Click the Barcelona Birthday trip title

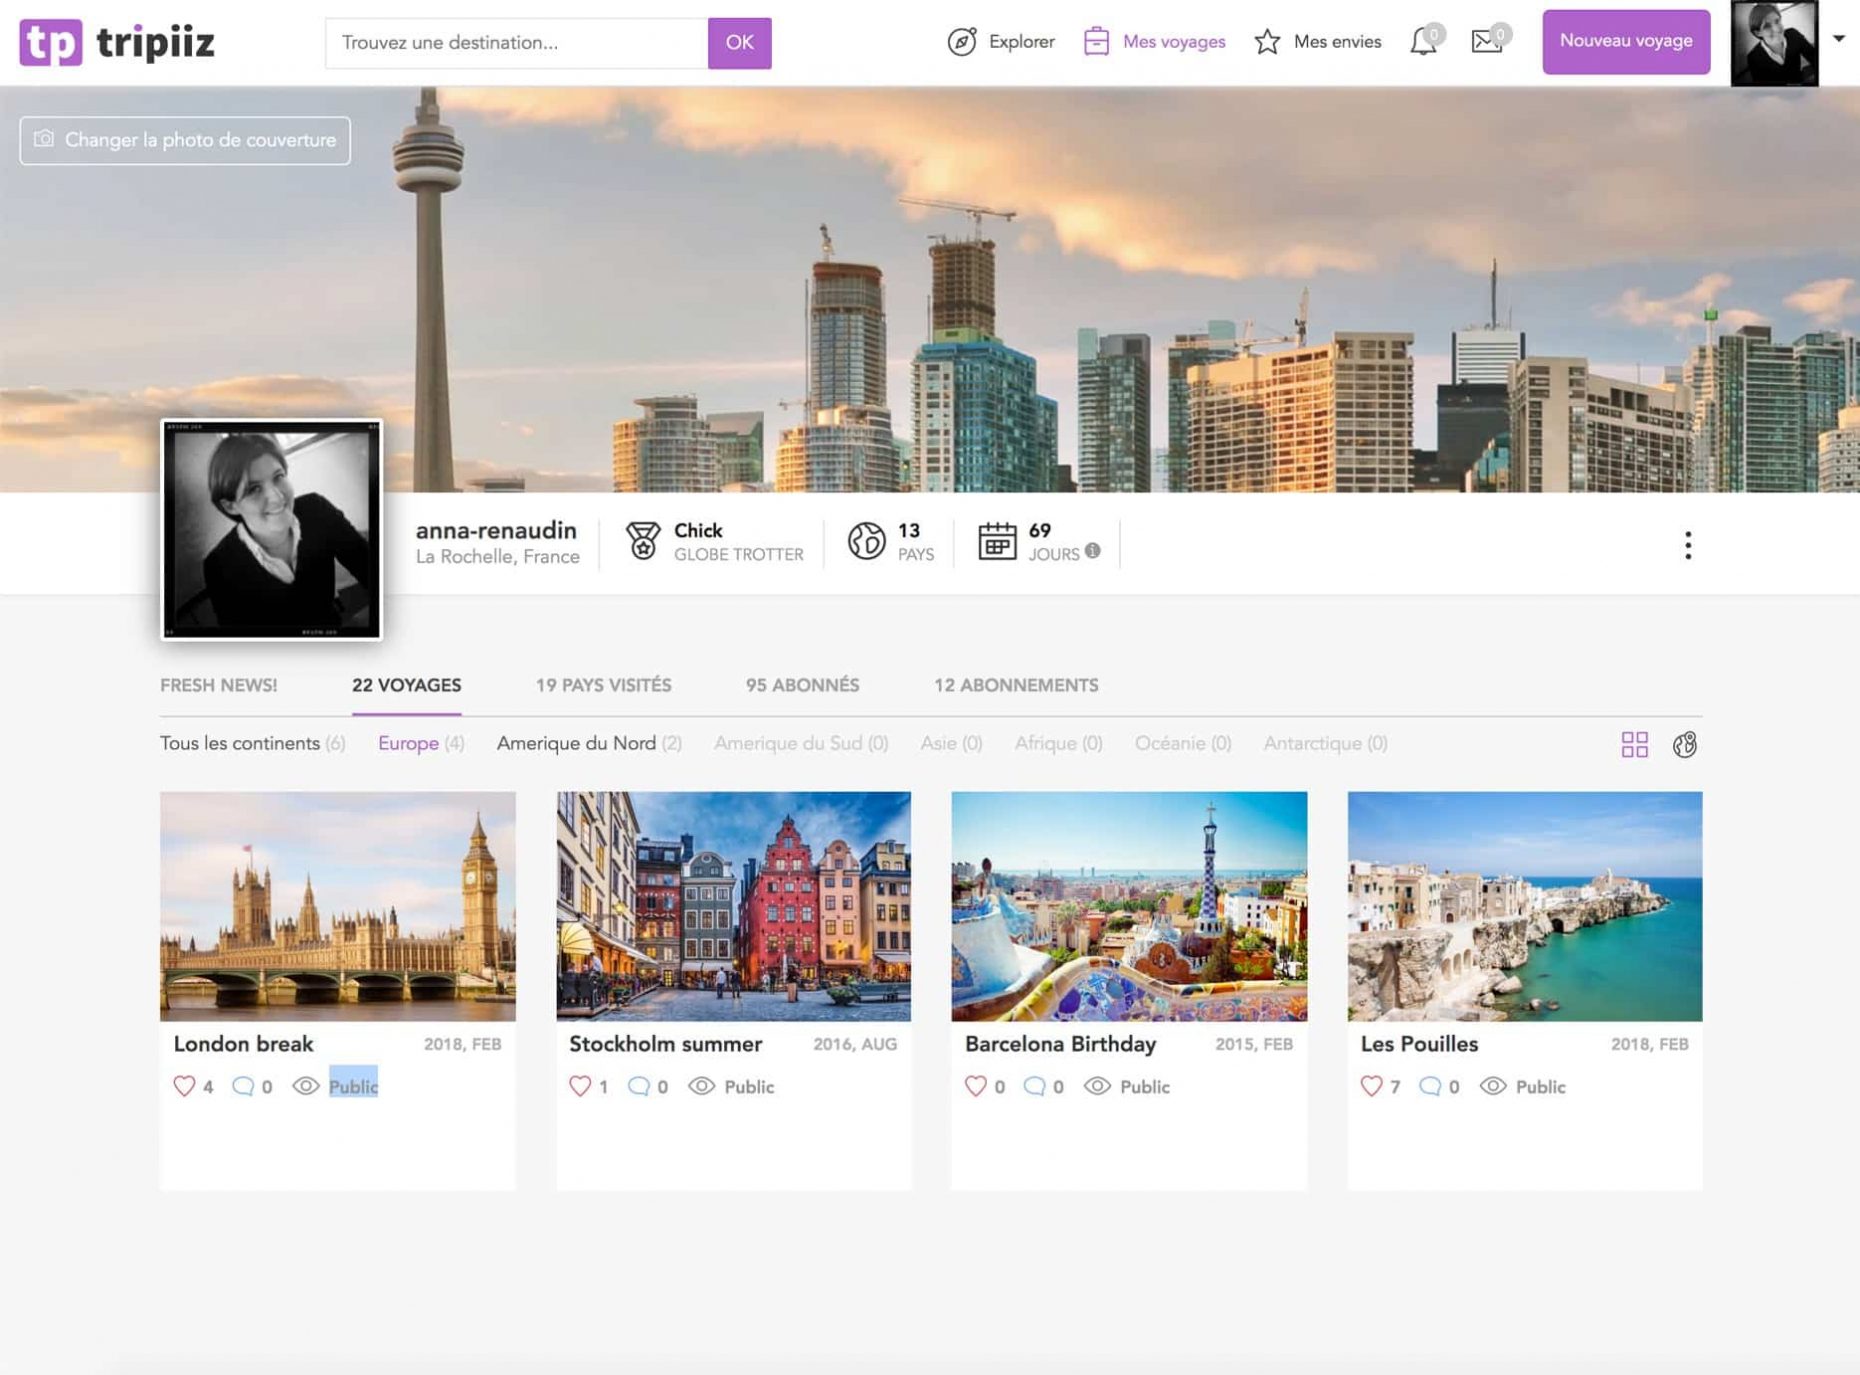tap(1060, 1044)
